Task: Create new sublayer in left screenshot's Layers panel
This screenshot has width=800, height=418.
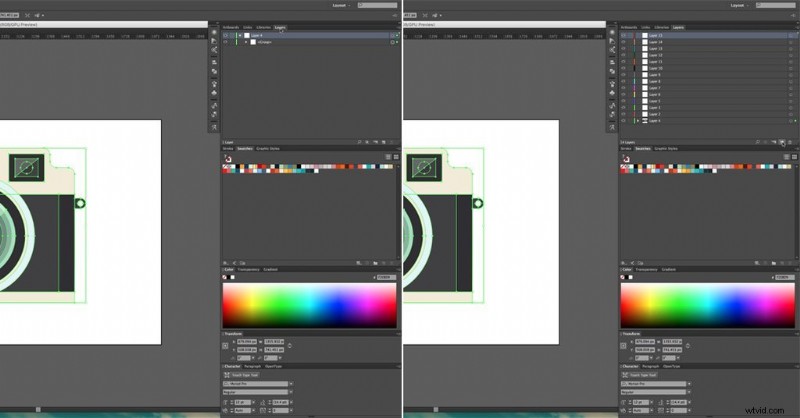Action: click(376, 142)
